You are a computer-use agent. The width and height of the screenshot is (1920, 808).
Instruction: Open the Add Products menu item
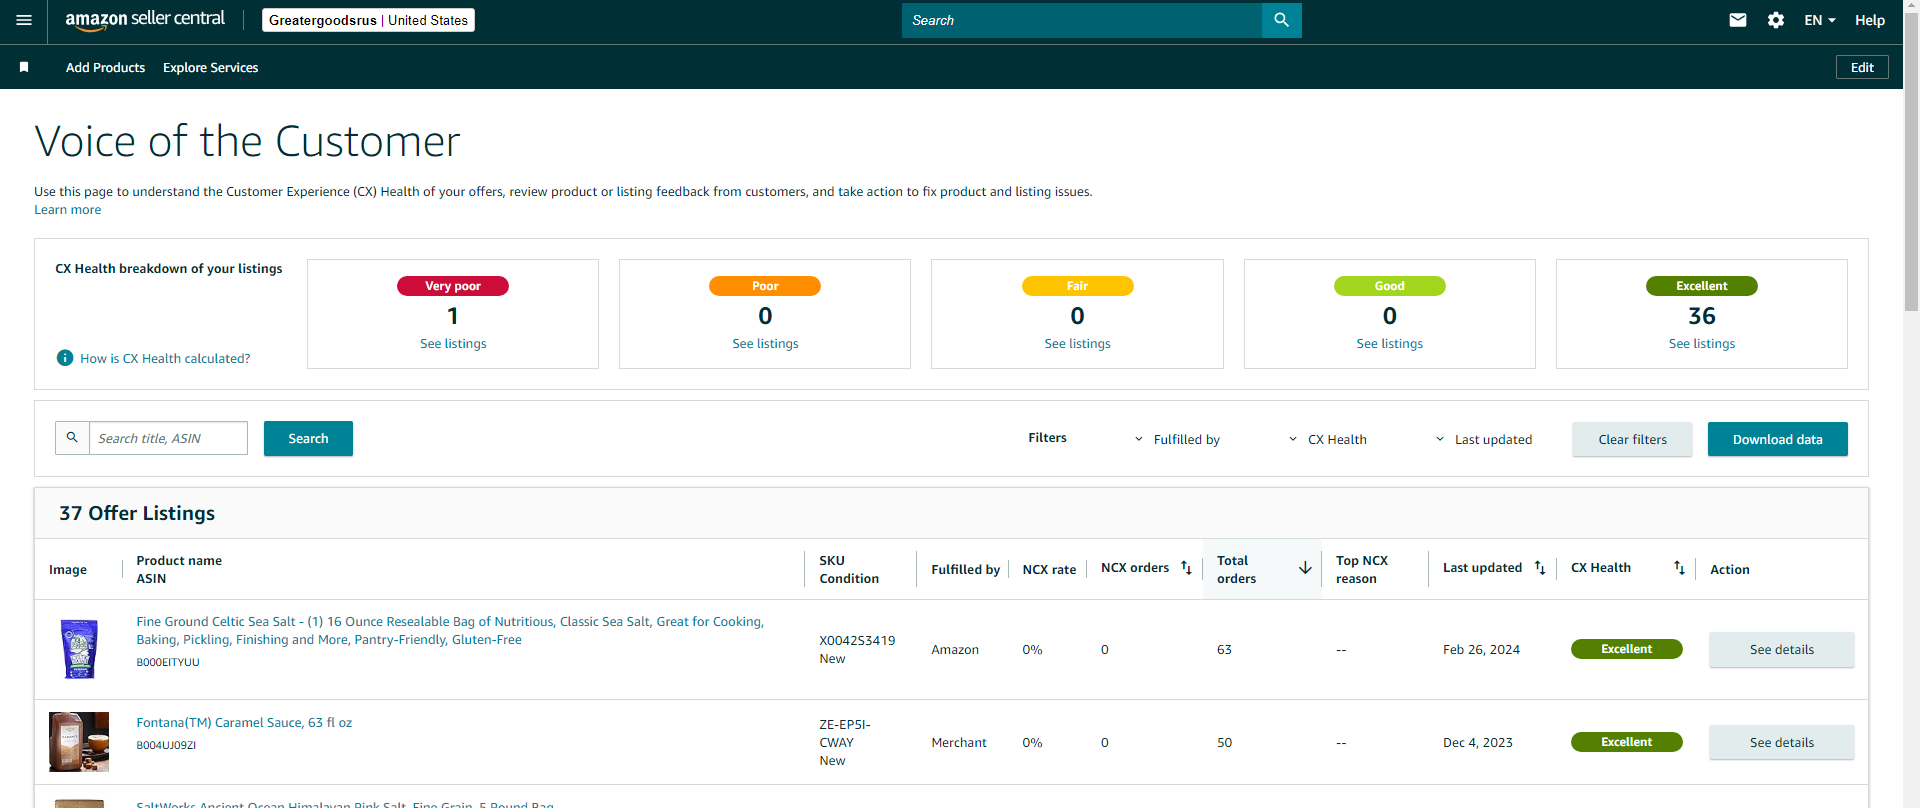[x=105, y=67]
